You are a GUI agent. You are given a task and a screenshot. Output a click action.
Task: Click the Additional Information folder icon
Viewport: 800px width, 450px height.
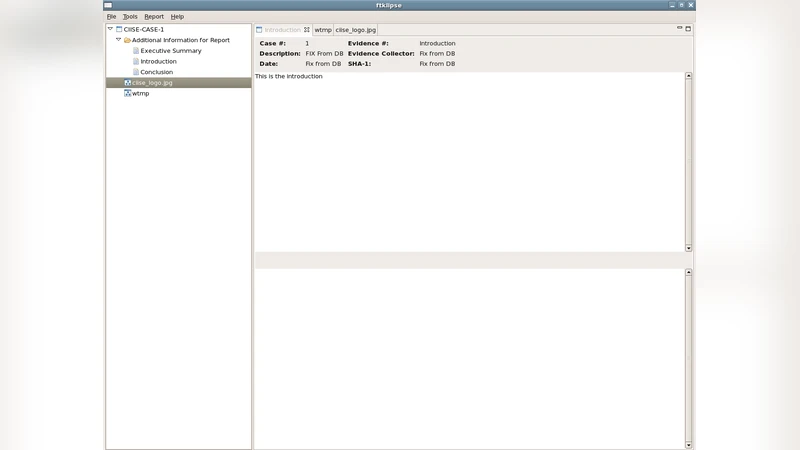pos(127,40)
